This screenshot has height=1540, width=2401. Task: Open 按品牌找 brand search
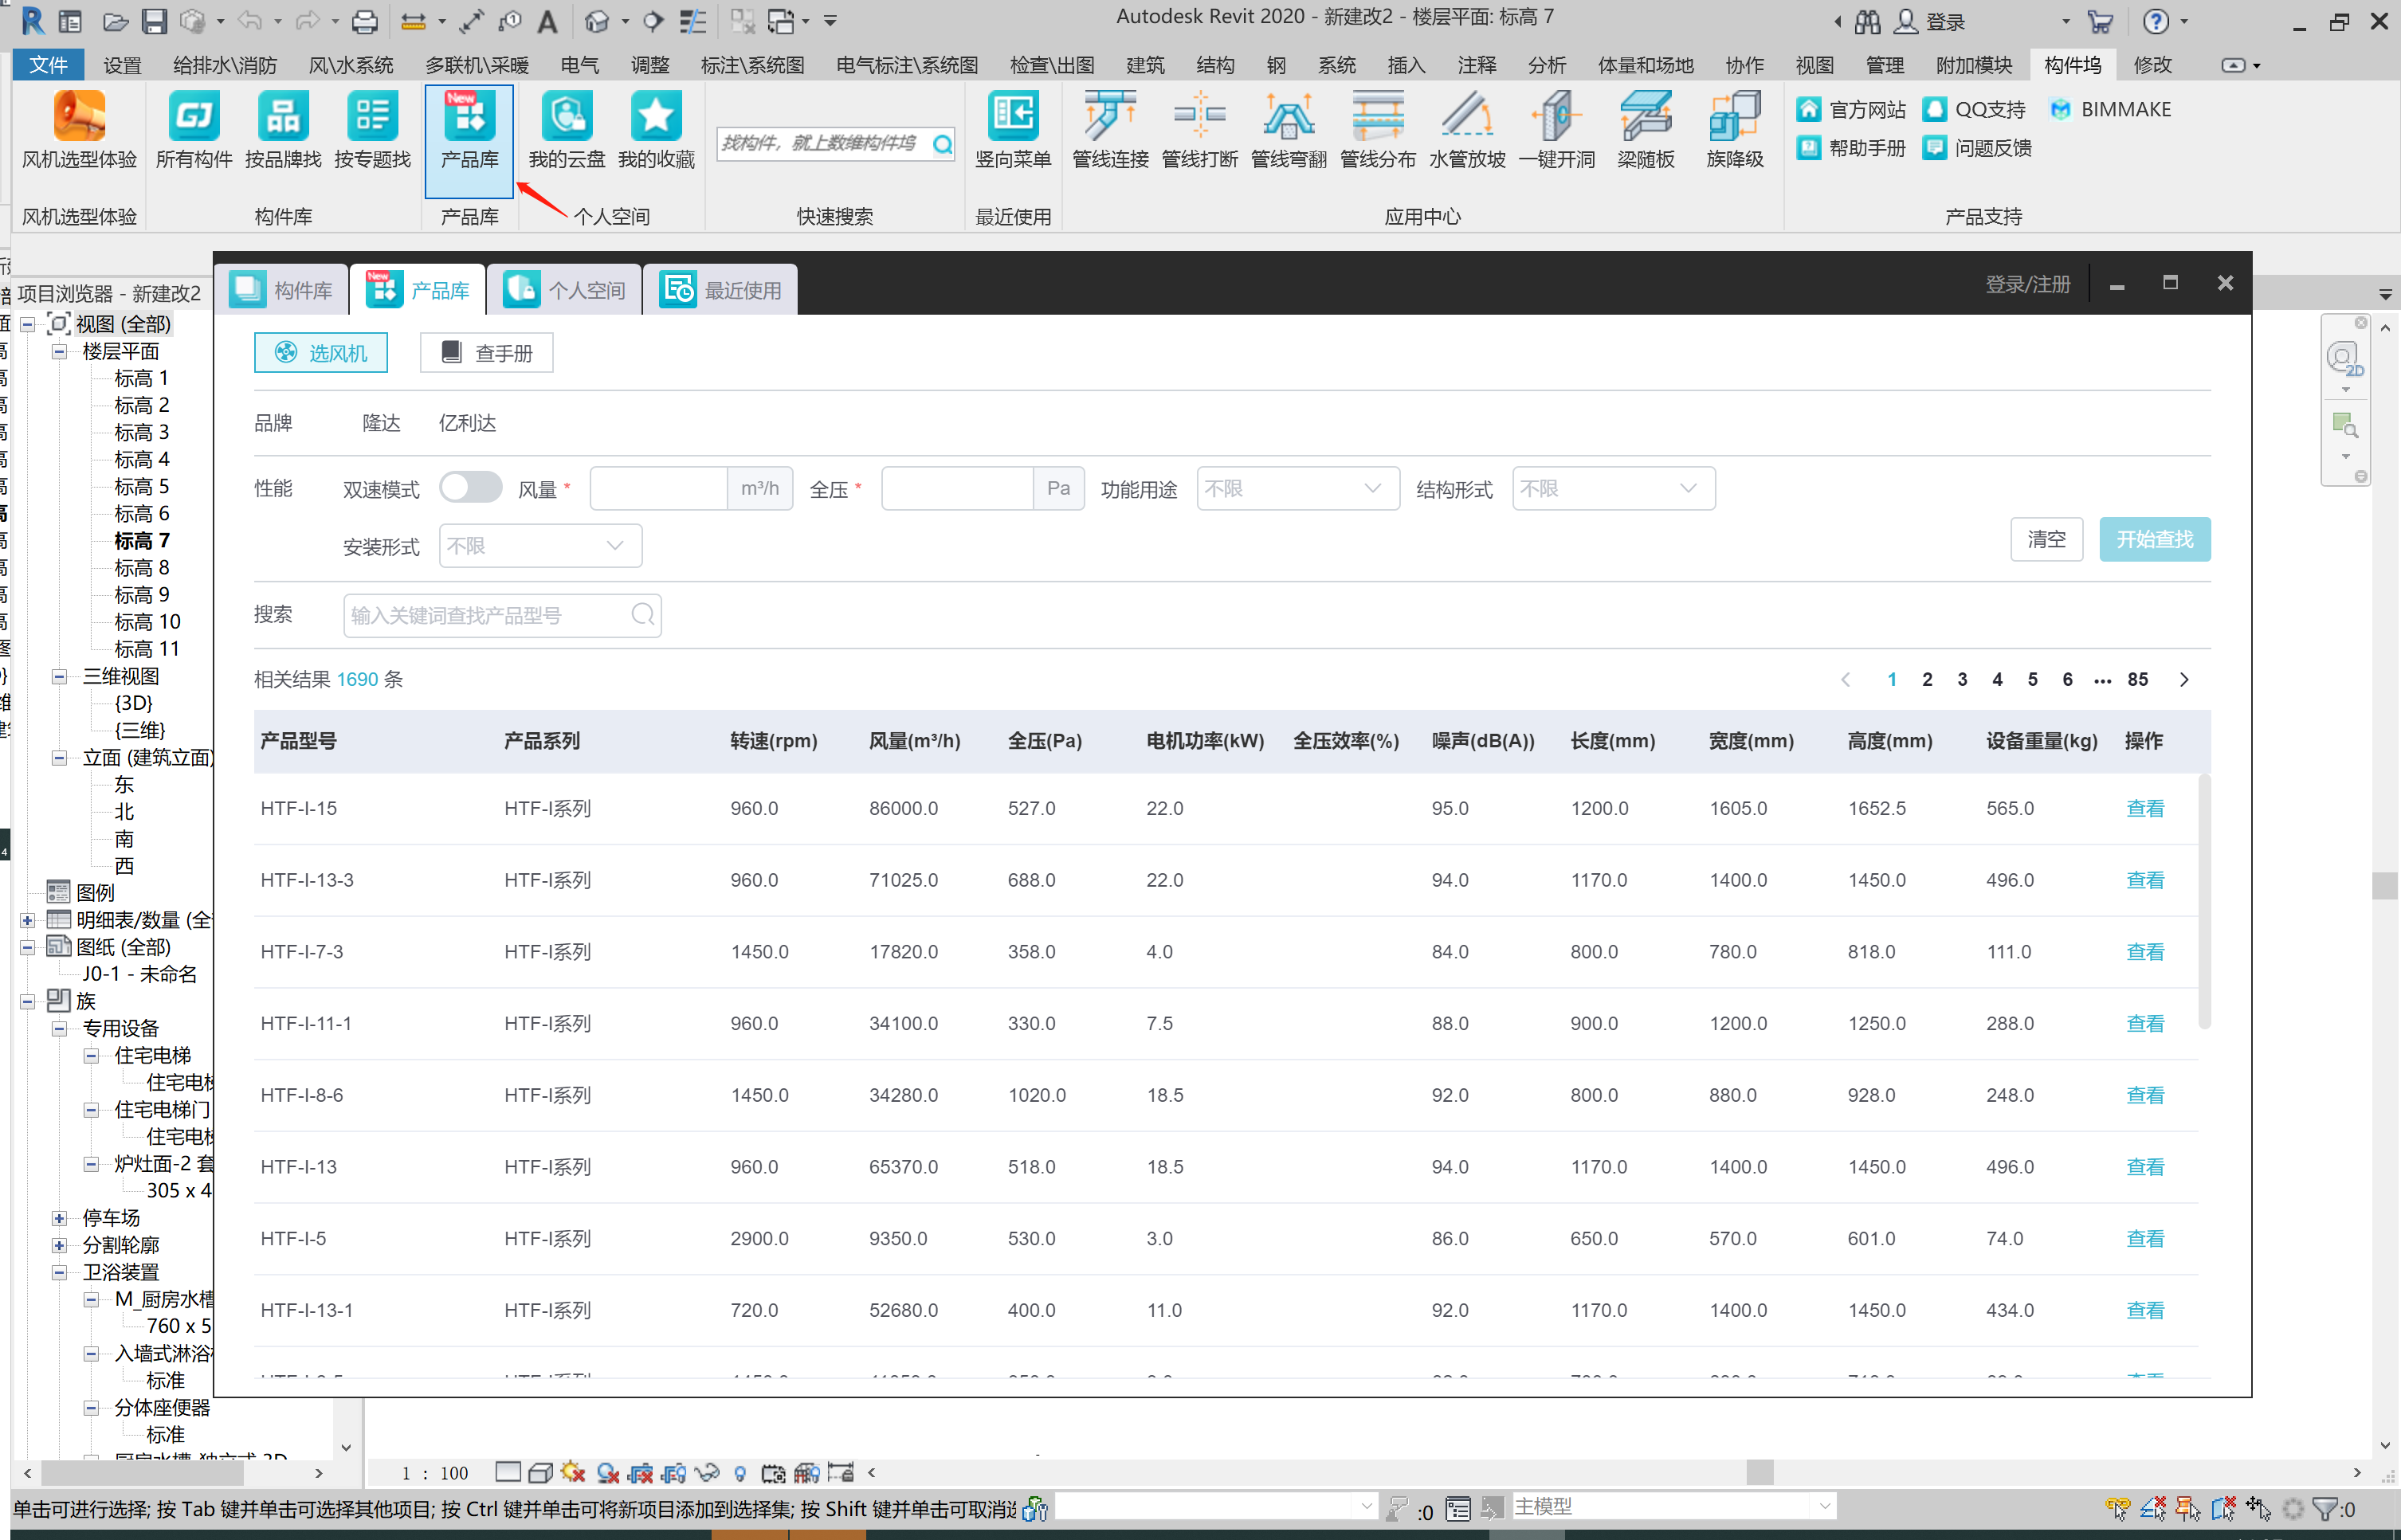pos(283,130)
